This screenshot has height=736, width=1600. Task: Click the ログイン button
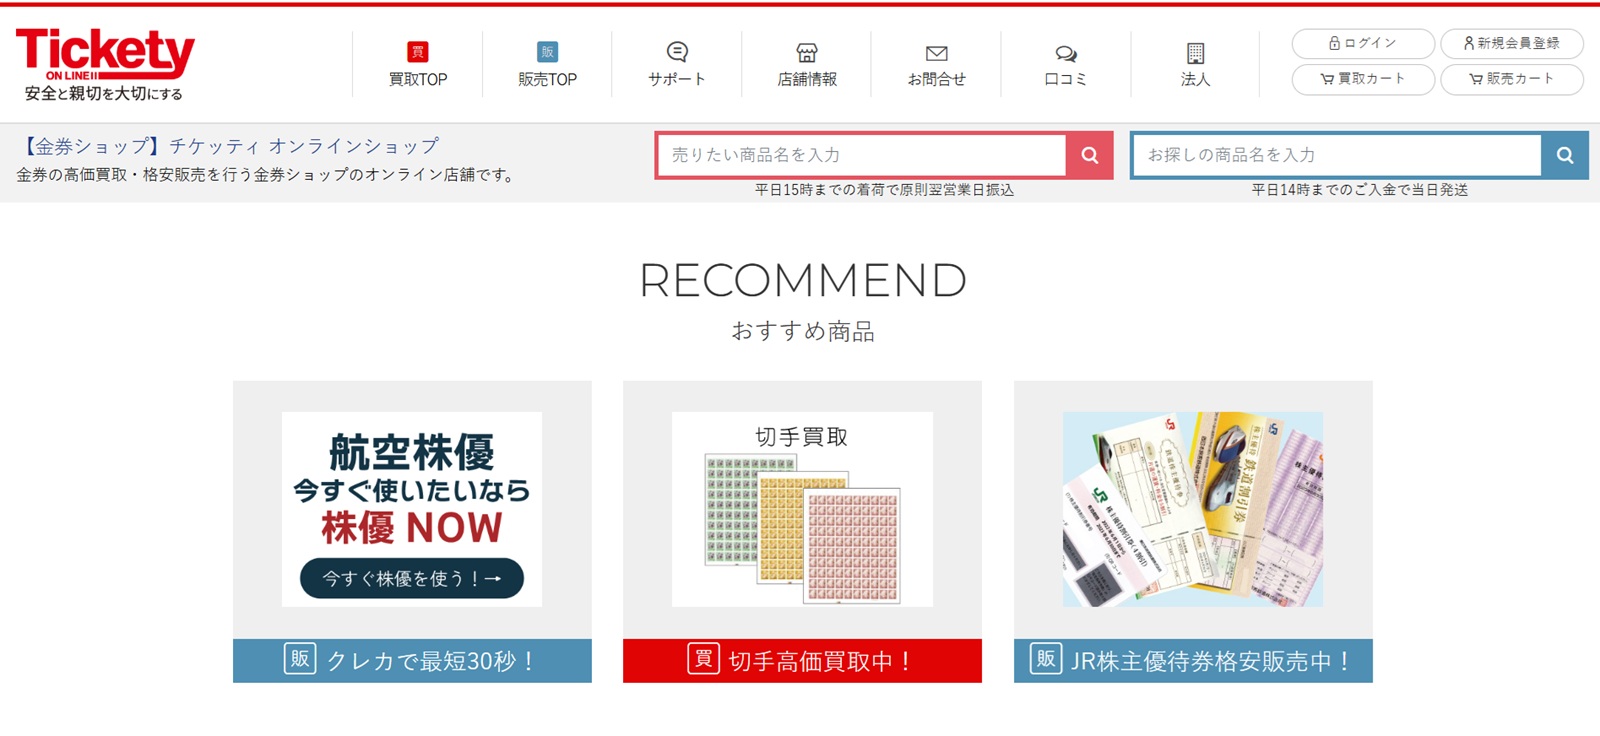pyautogui.click(x=1363, y=43)
